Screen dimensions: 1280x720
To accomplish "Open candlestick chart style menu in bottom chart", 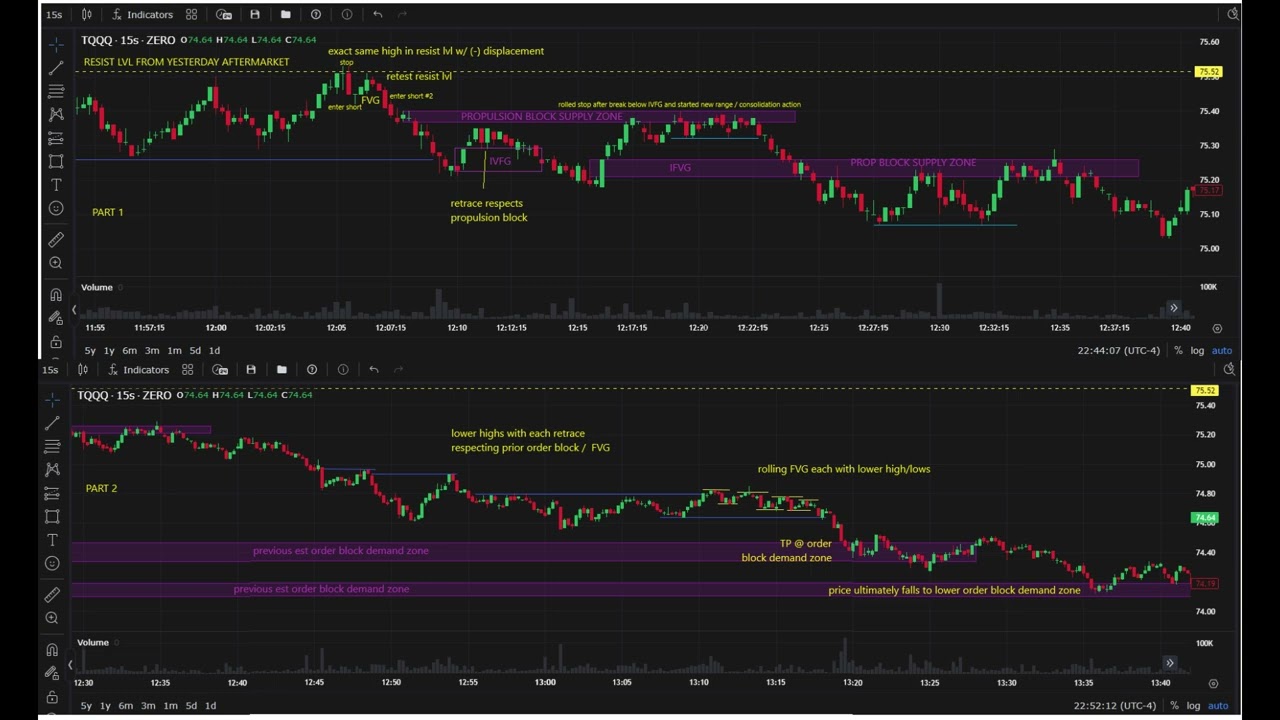I will click(83, 370).
